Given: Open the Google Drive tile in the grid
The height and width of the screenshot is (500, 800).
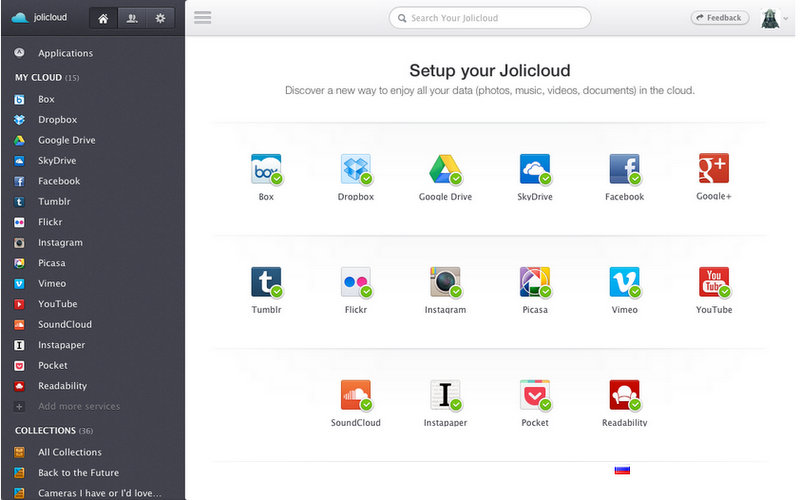Looking at the screenshot, I should [445, 177].
